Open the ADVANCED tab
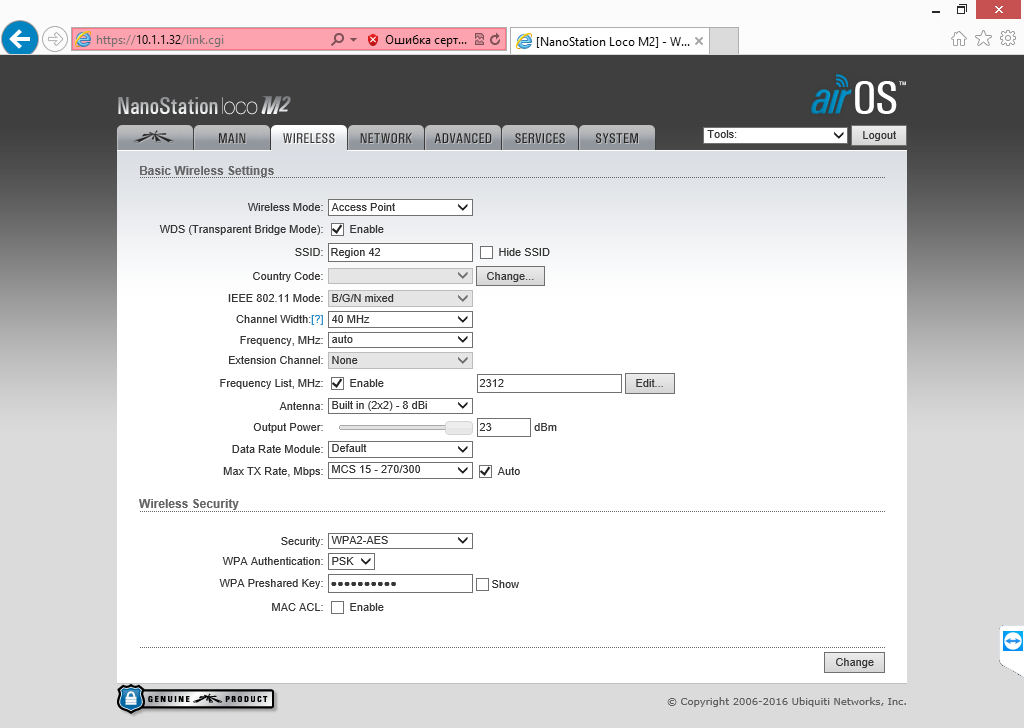 click(463, 138)
